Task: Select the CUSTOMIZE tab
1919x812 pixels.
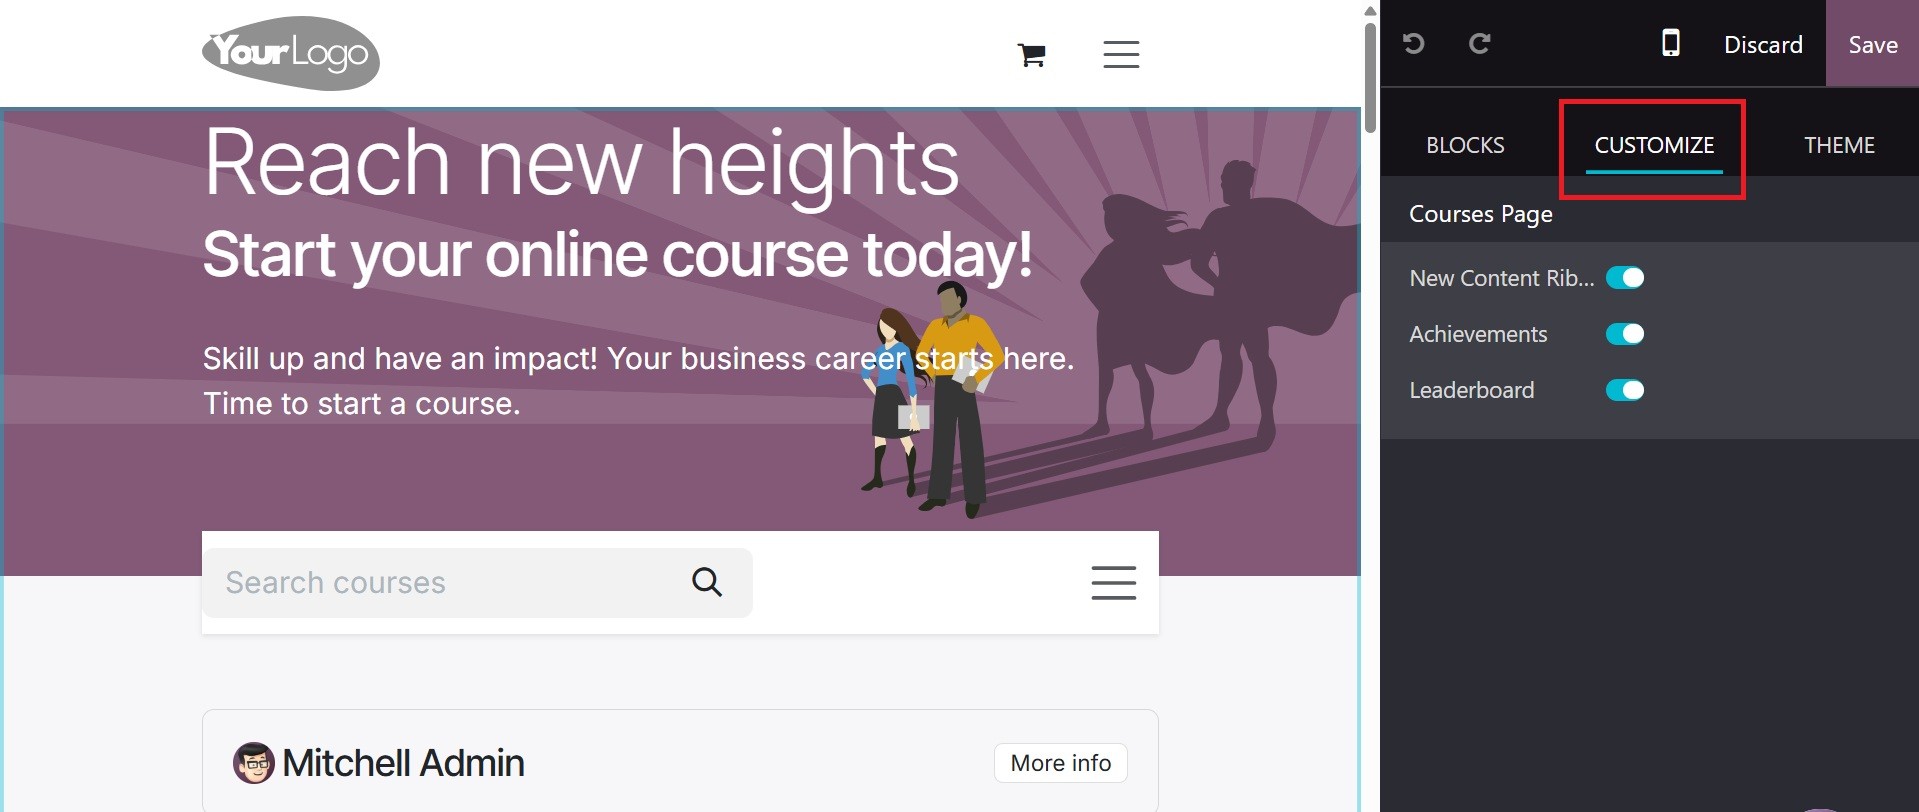Action: (1654, 145)
